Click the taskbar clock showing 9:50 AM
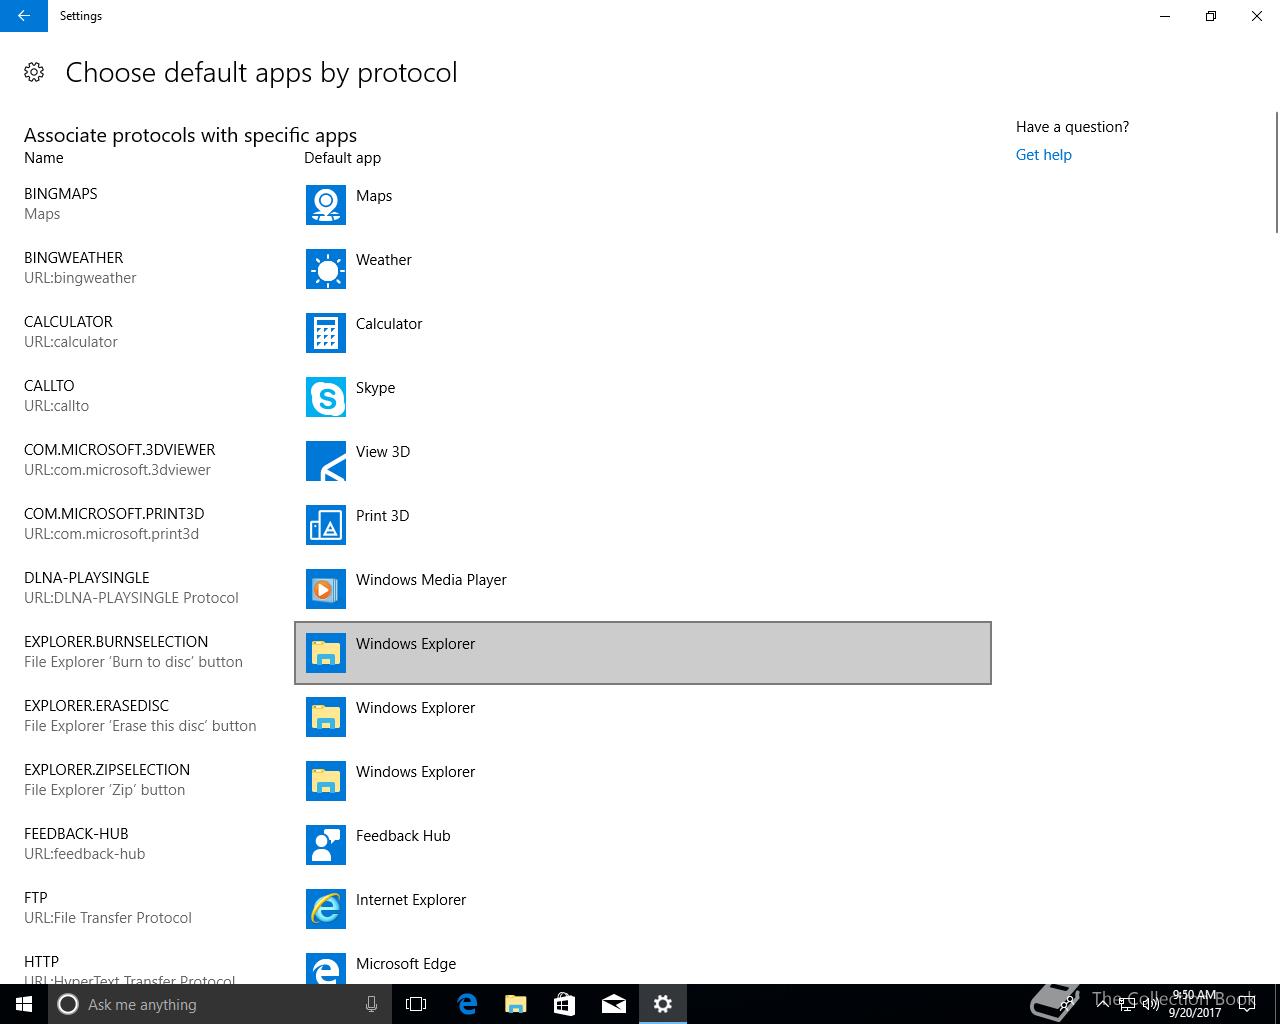The height and width of the screenshot is (1024, 1280). [1195, 1004]
